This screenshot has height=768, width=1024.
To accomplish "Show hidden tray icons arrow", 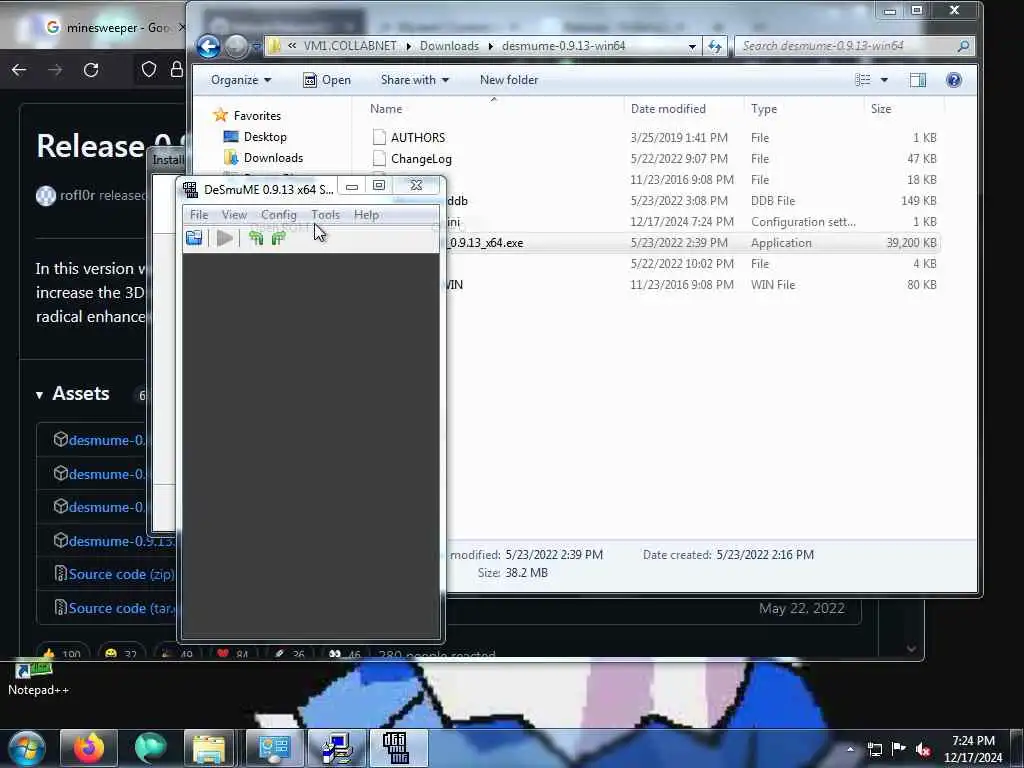I will click(x=850, y=749).
